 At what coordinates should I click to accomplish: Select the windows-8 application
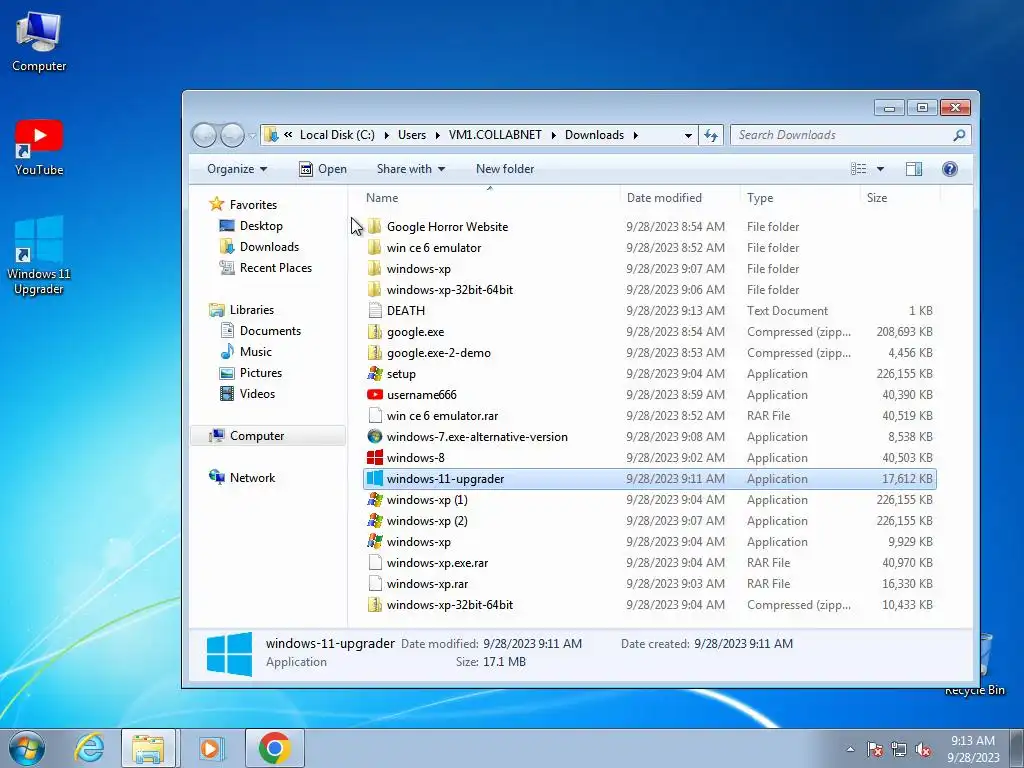(x=650, y=458)
